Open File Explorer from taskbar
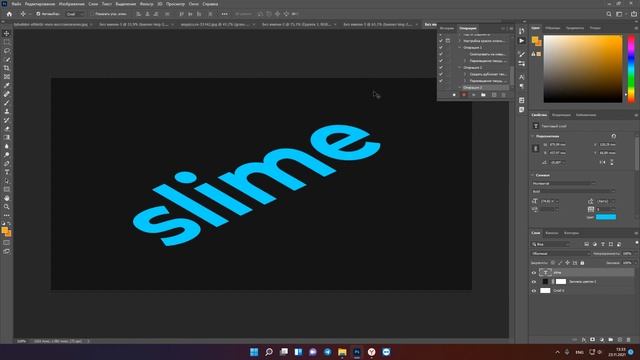The height and width of the screenshot is (360, 640). click(x=342, y=352)
